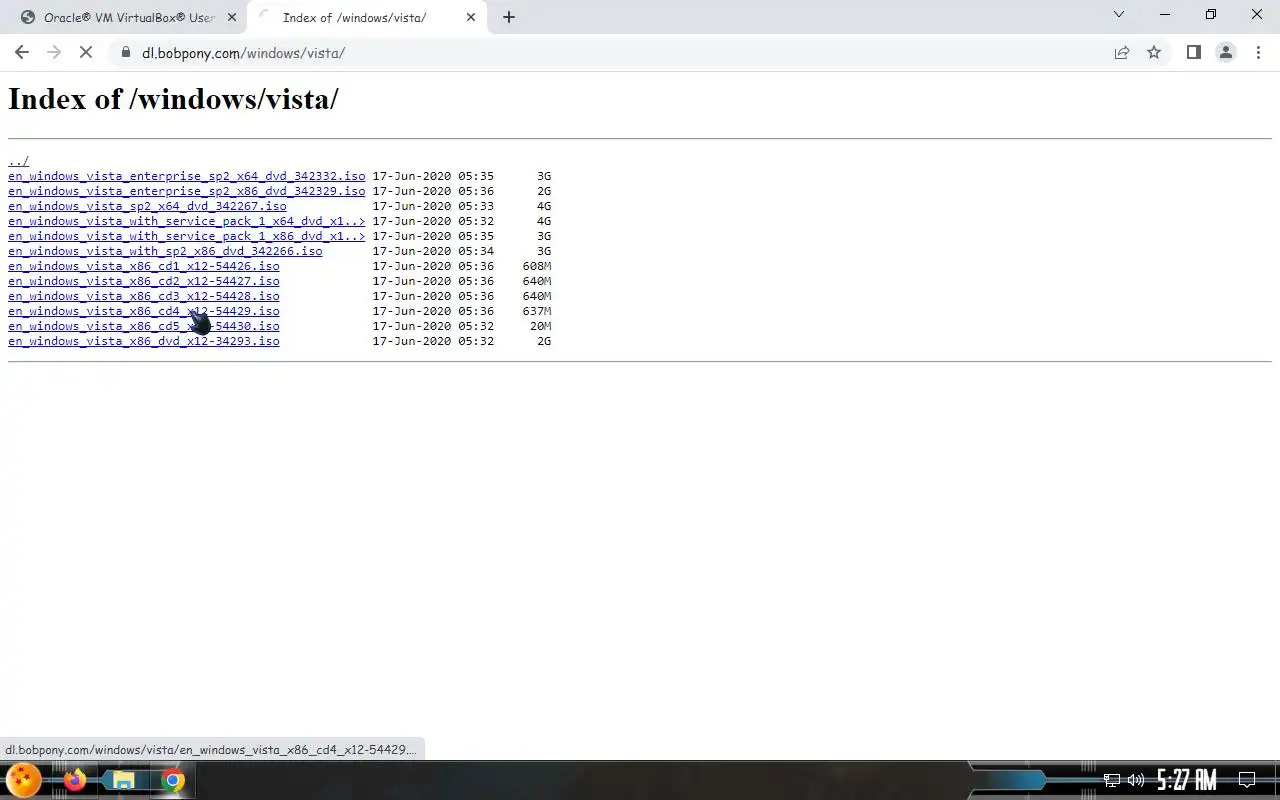Launch Firefox from the taskbar
Viewport: 1280px width, 800px height.
click(x=75, y=780)
